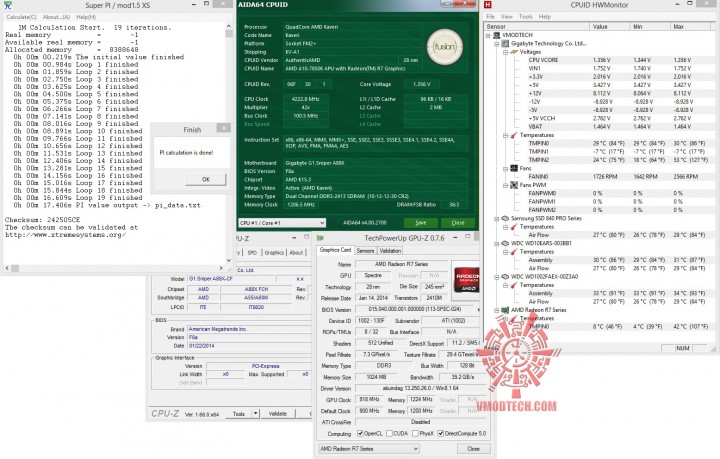This screenshot has height=459, width=720.
Task: Click the AMD Radeon R7 card icon in HWMonitor
Action: tap(505, 310)
